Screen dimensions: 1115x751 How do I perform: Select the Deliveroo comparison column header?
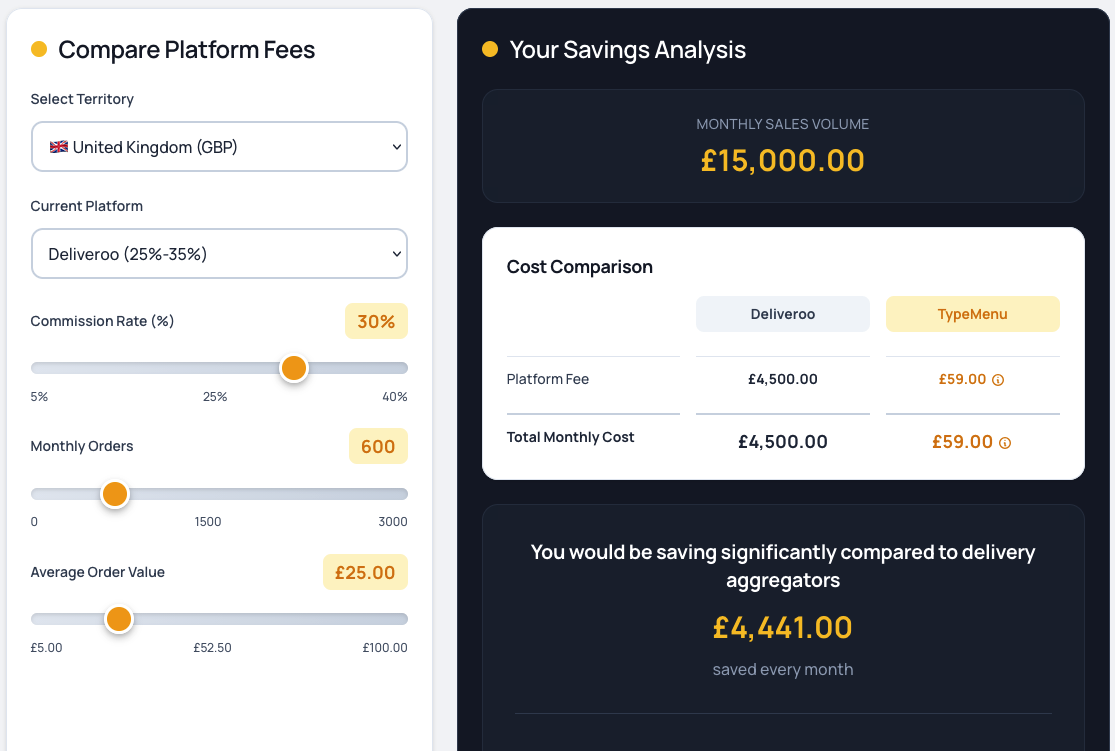coord(782,313)
